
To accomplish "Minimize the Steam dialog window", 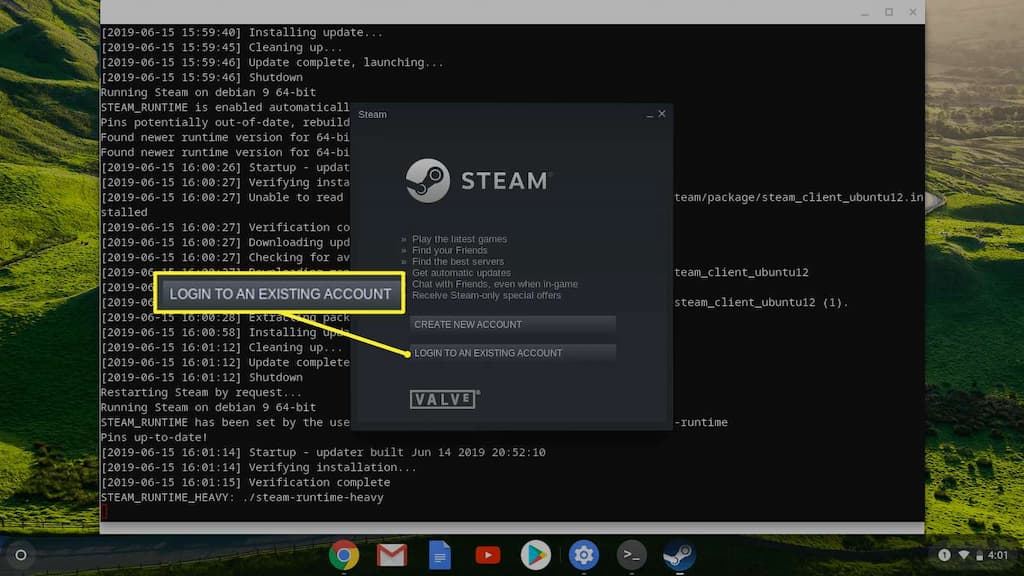I will pyautogui.click(x=648, y=114).
